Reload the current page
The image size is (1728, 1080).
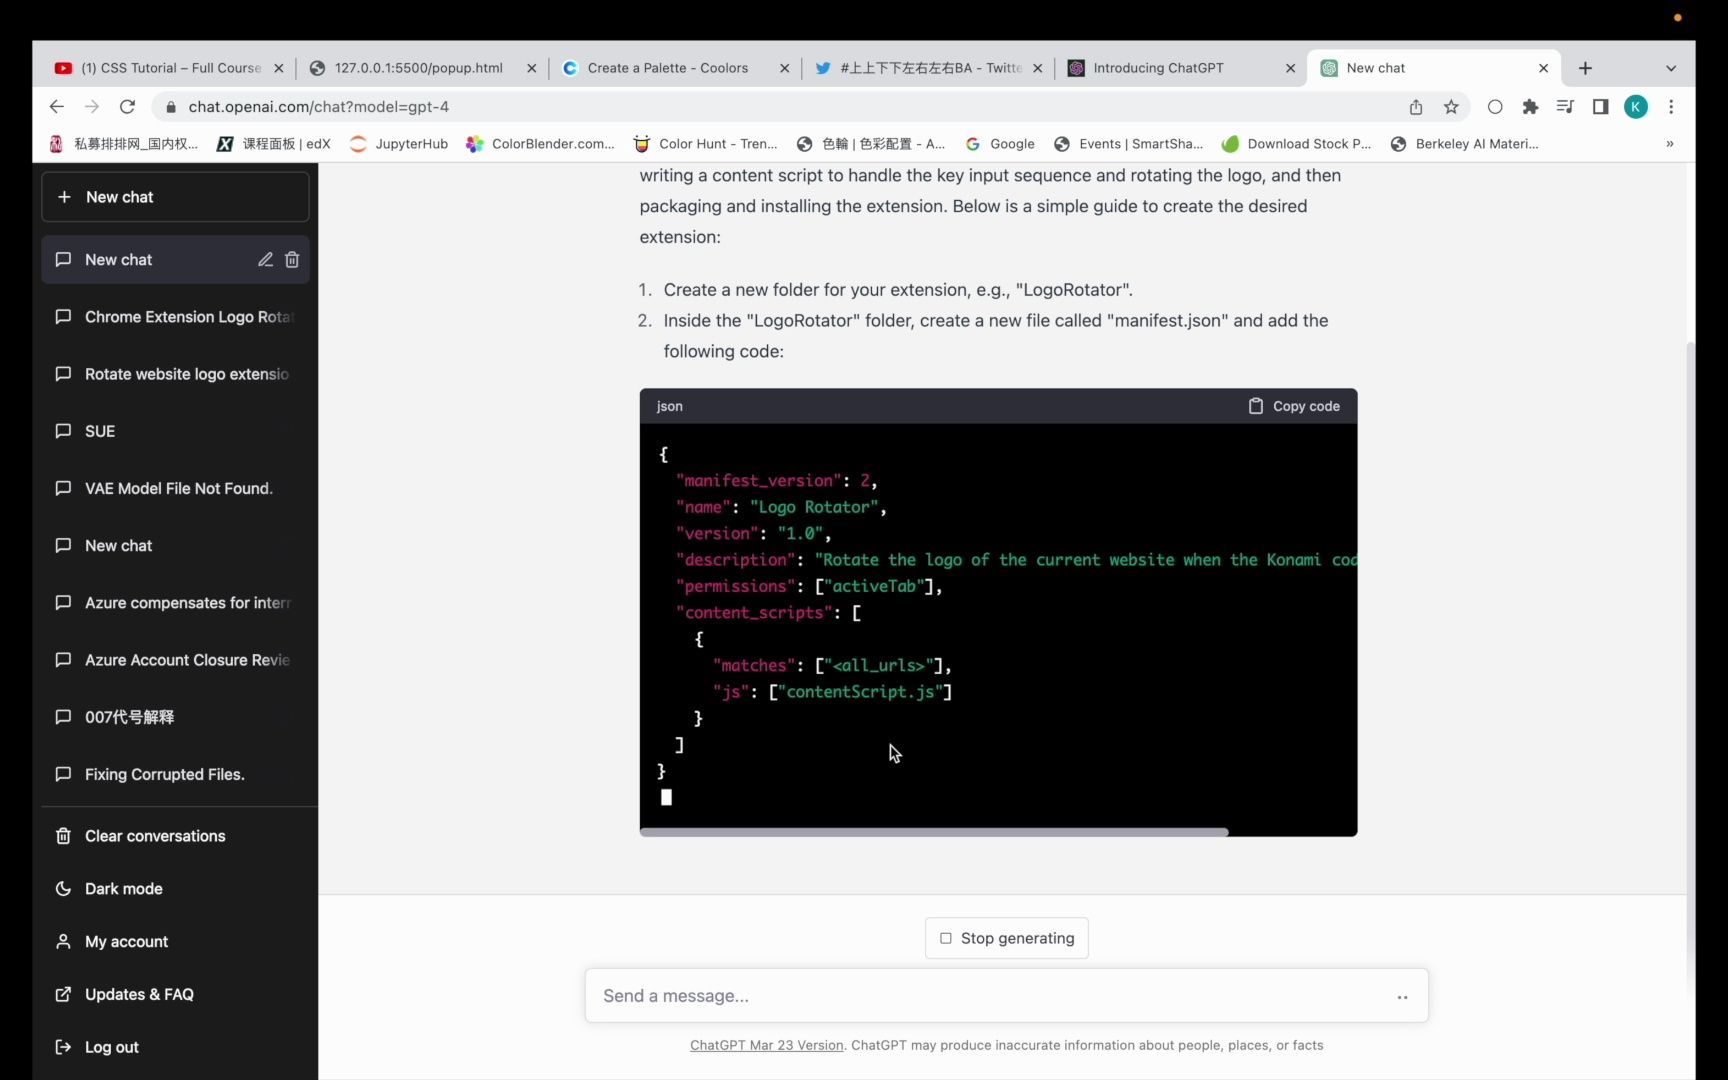(127, 107)
